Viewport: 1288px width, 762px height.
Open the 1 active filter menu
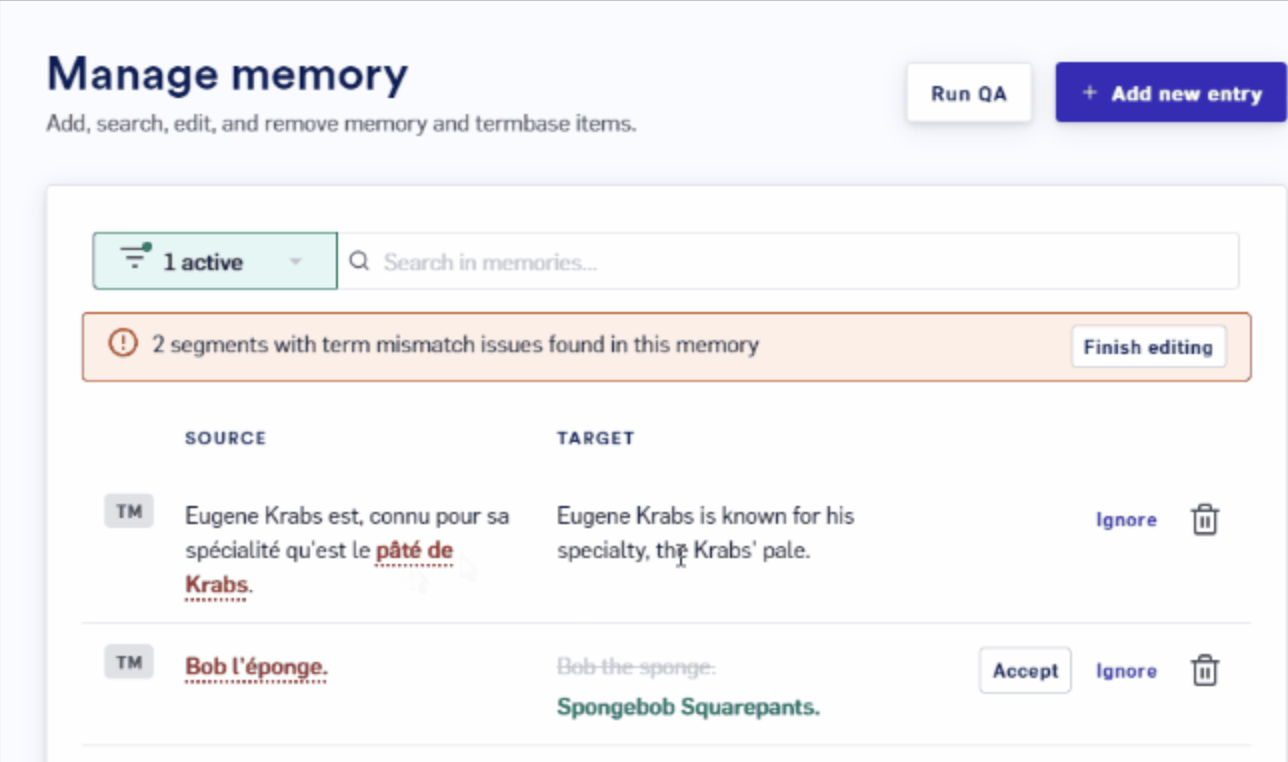tap(215, 261)
